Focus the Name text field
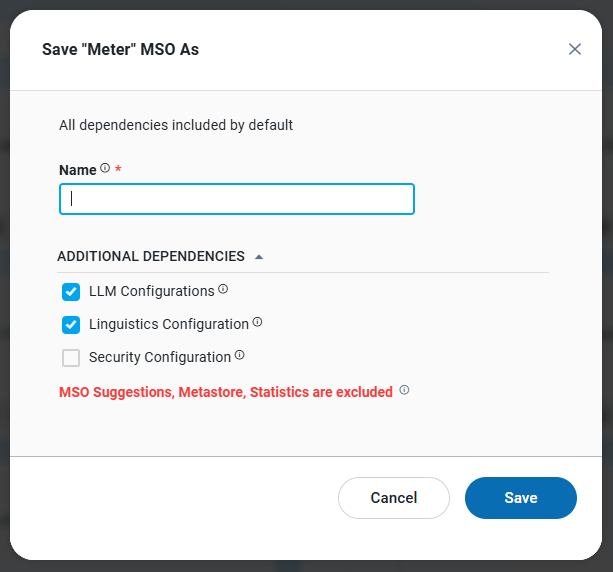Viewport: 613px width, 572px height. 237,199
